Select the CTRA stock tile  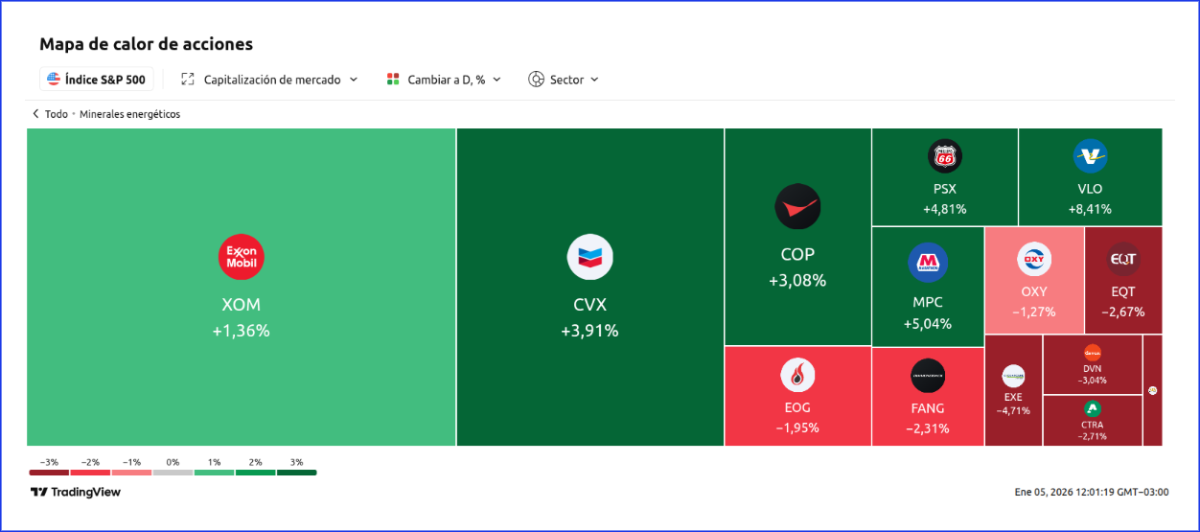click(x=1092, y=421)
